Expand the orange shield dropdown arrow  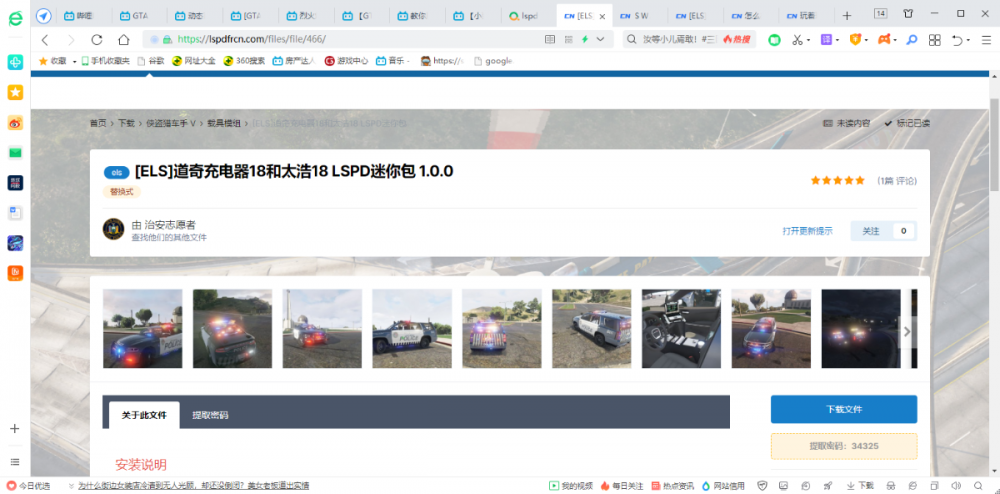867,40
